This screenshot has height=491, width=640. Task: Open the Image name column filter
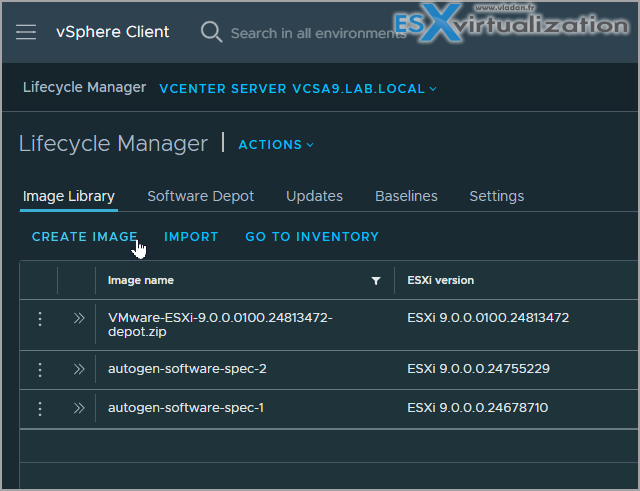tap(376, 281)
